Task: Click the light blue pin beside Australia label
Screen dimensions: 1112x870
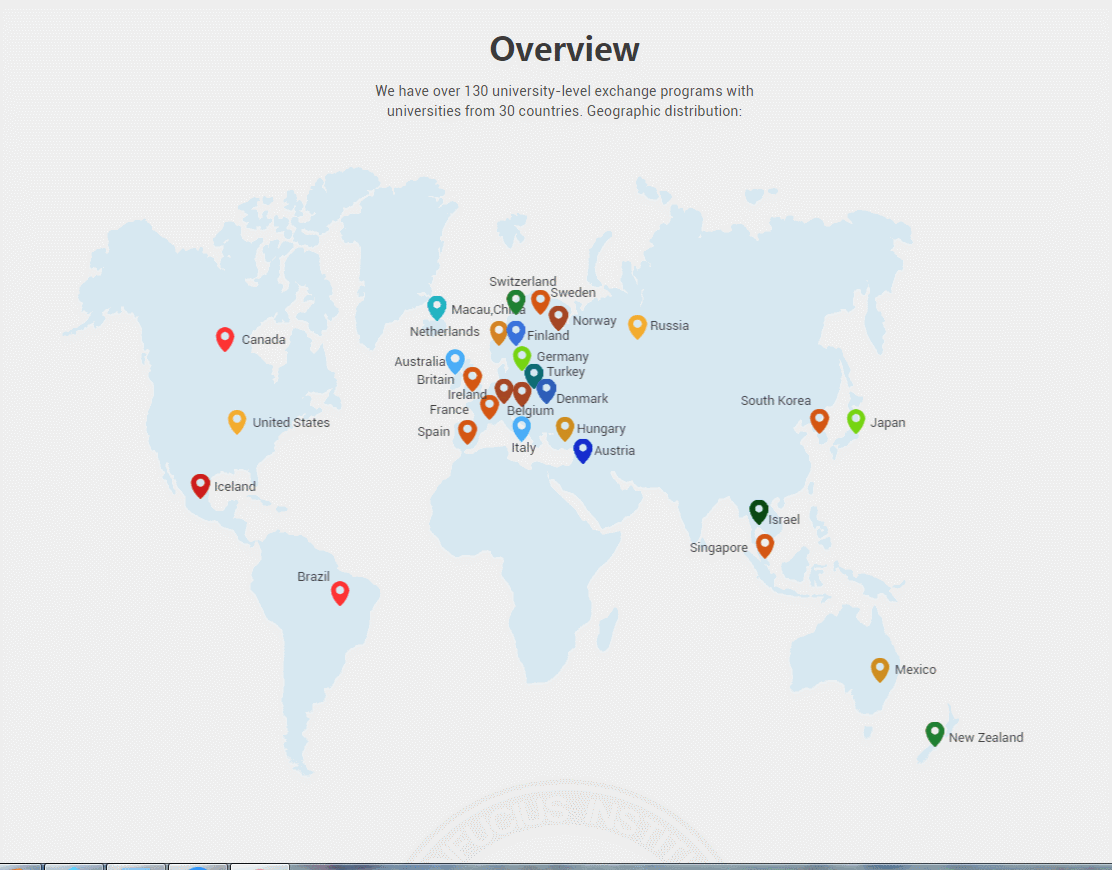Action: tap(455, 361)
